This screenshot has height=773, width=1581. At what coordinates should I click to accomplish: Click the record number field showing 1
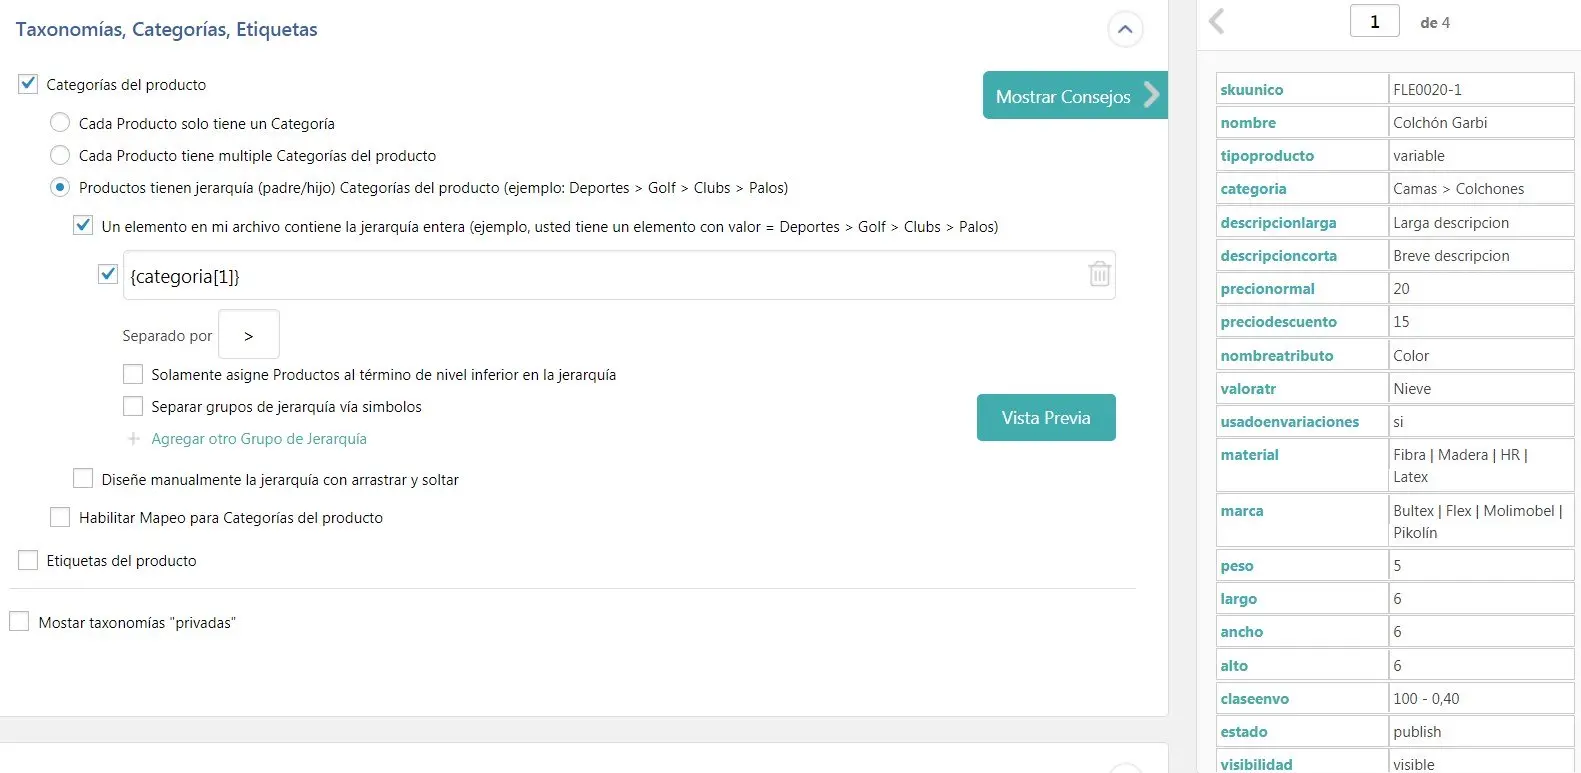[x=1374, y=21]
